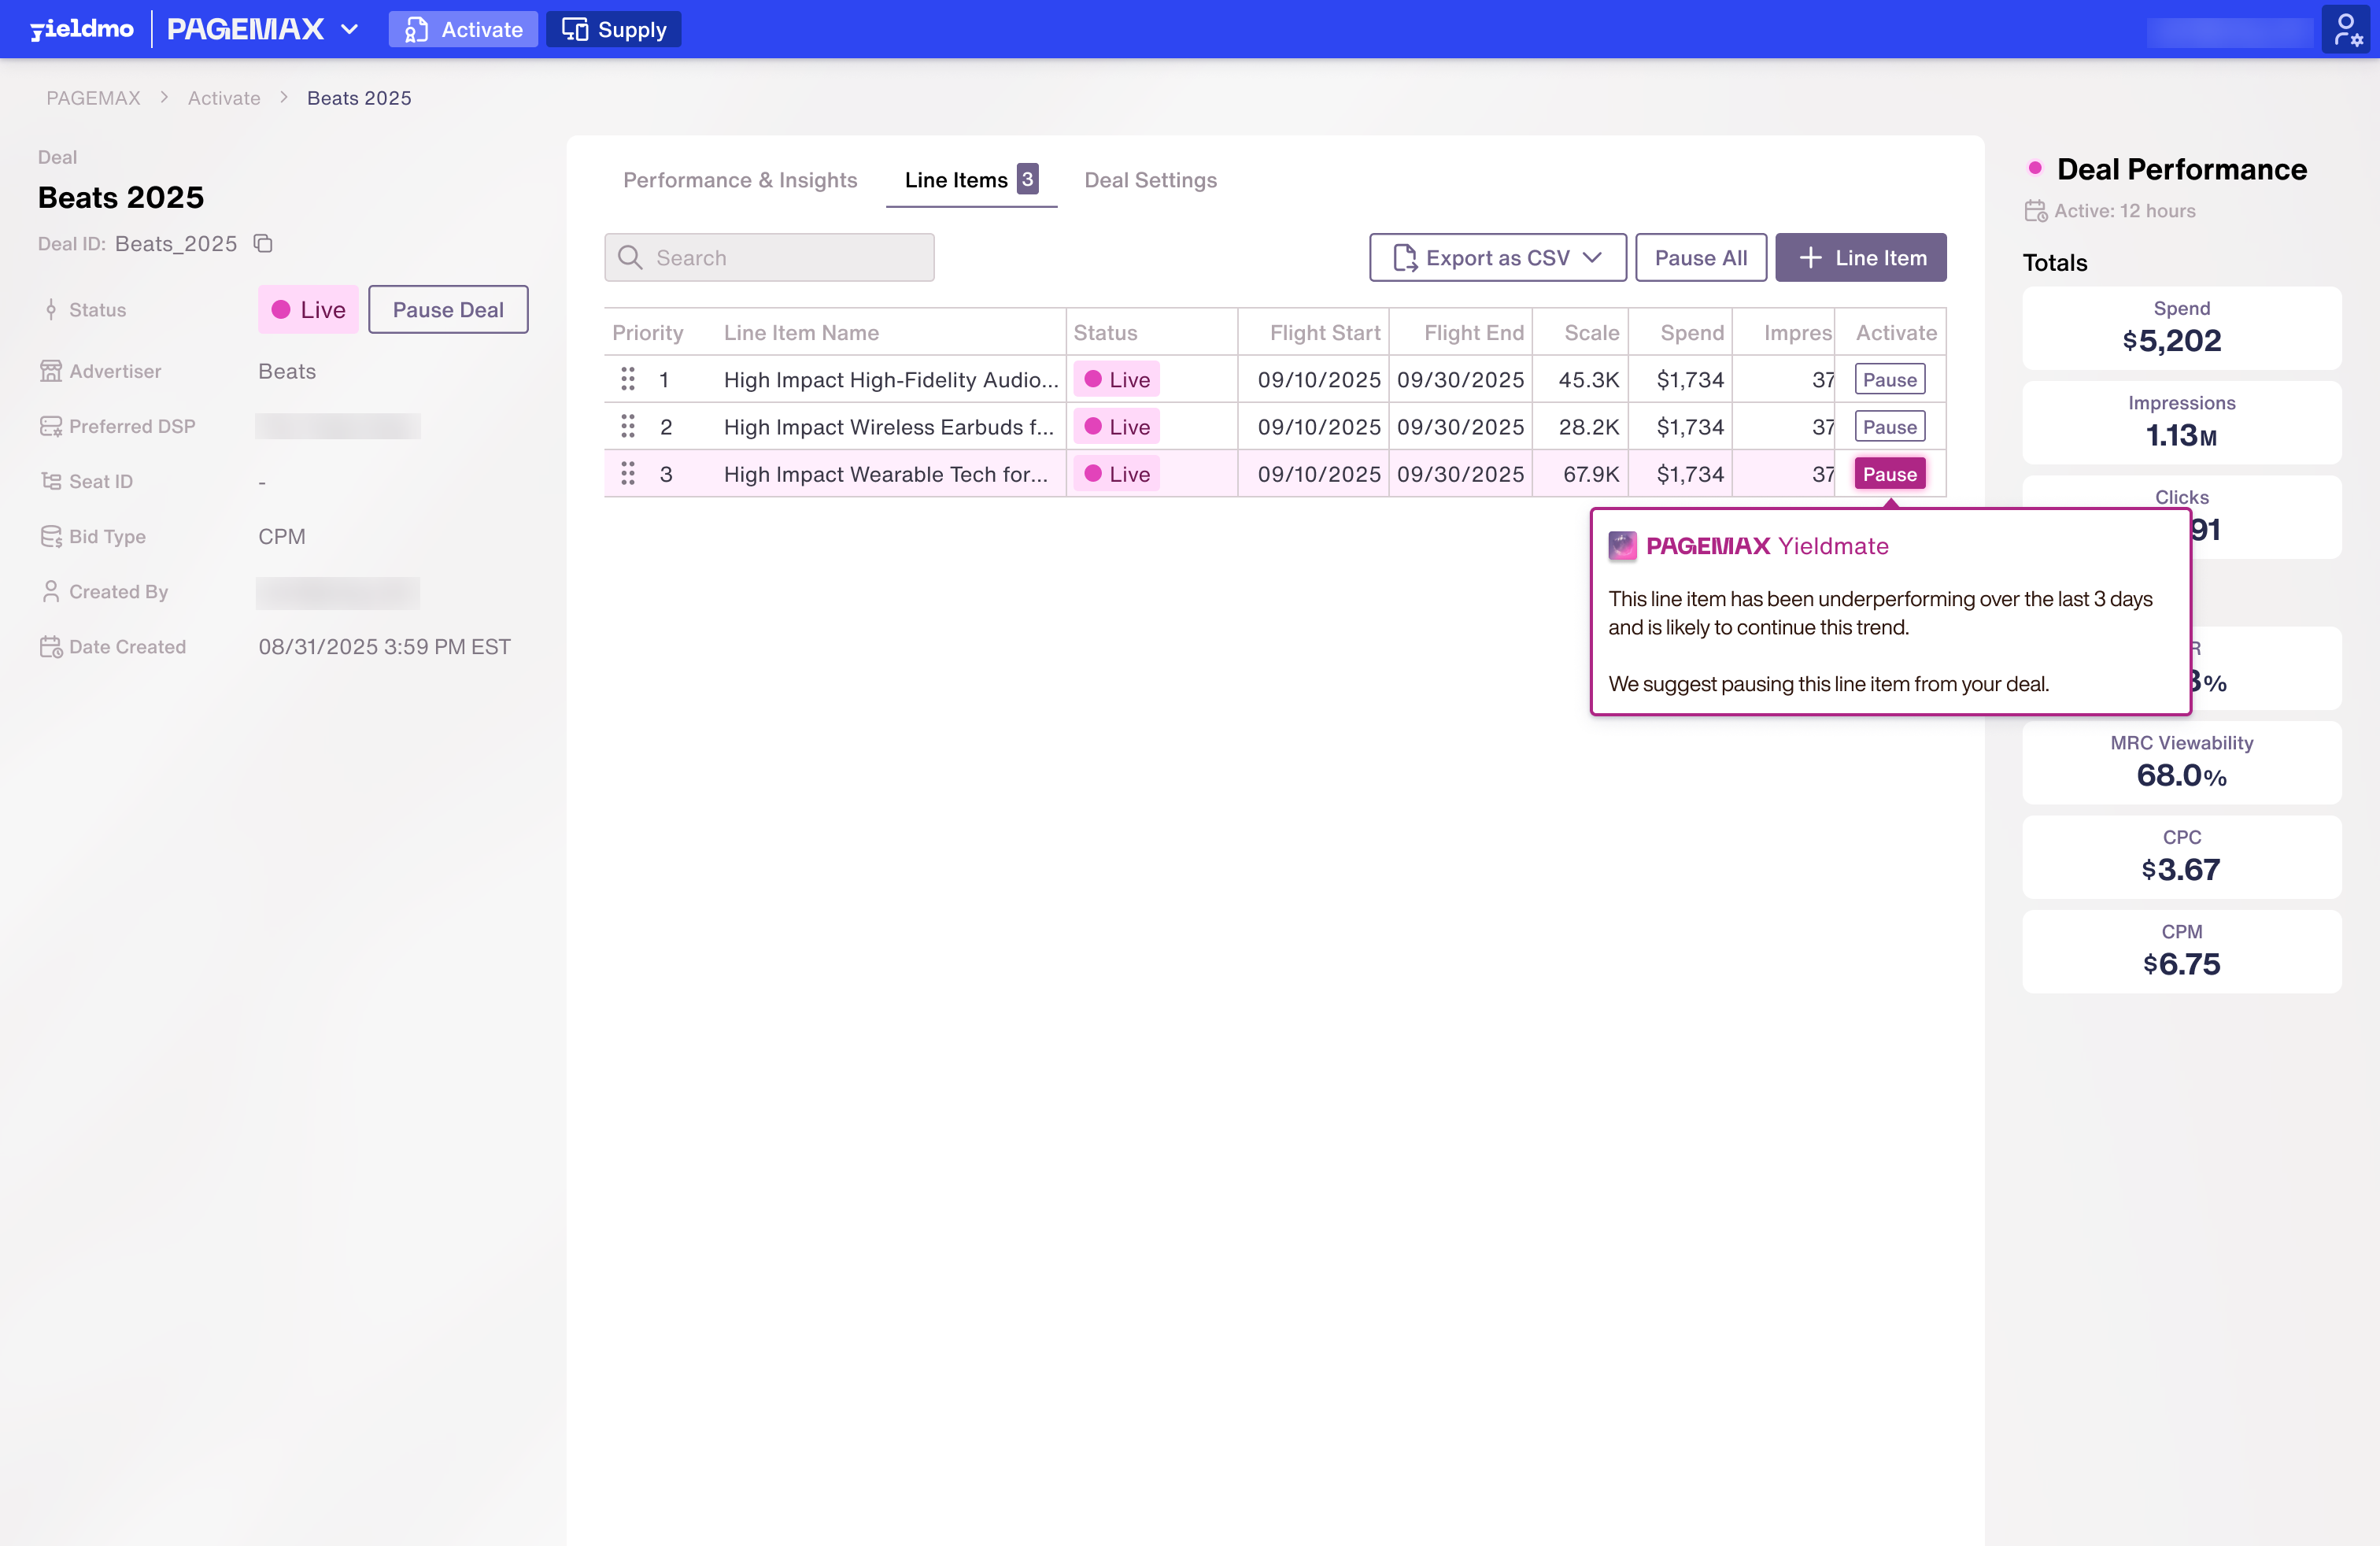Click the Status icon in deal details
Viewport: 2380px width, 1546px height.
(50, 310)
